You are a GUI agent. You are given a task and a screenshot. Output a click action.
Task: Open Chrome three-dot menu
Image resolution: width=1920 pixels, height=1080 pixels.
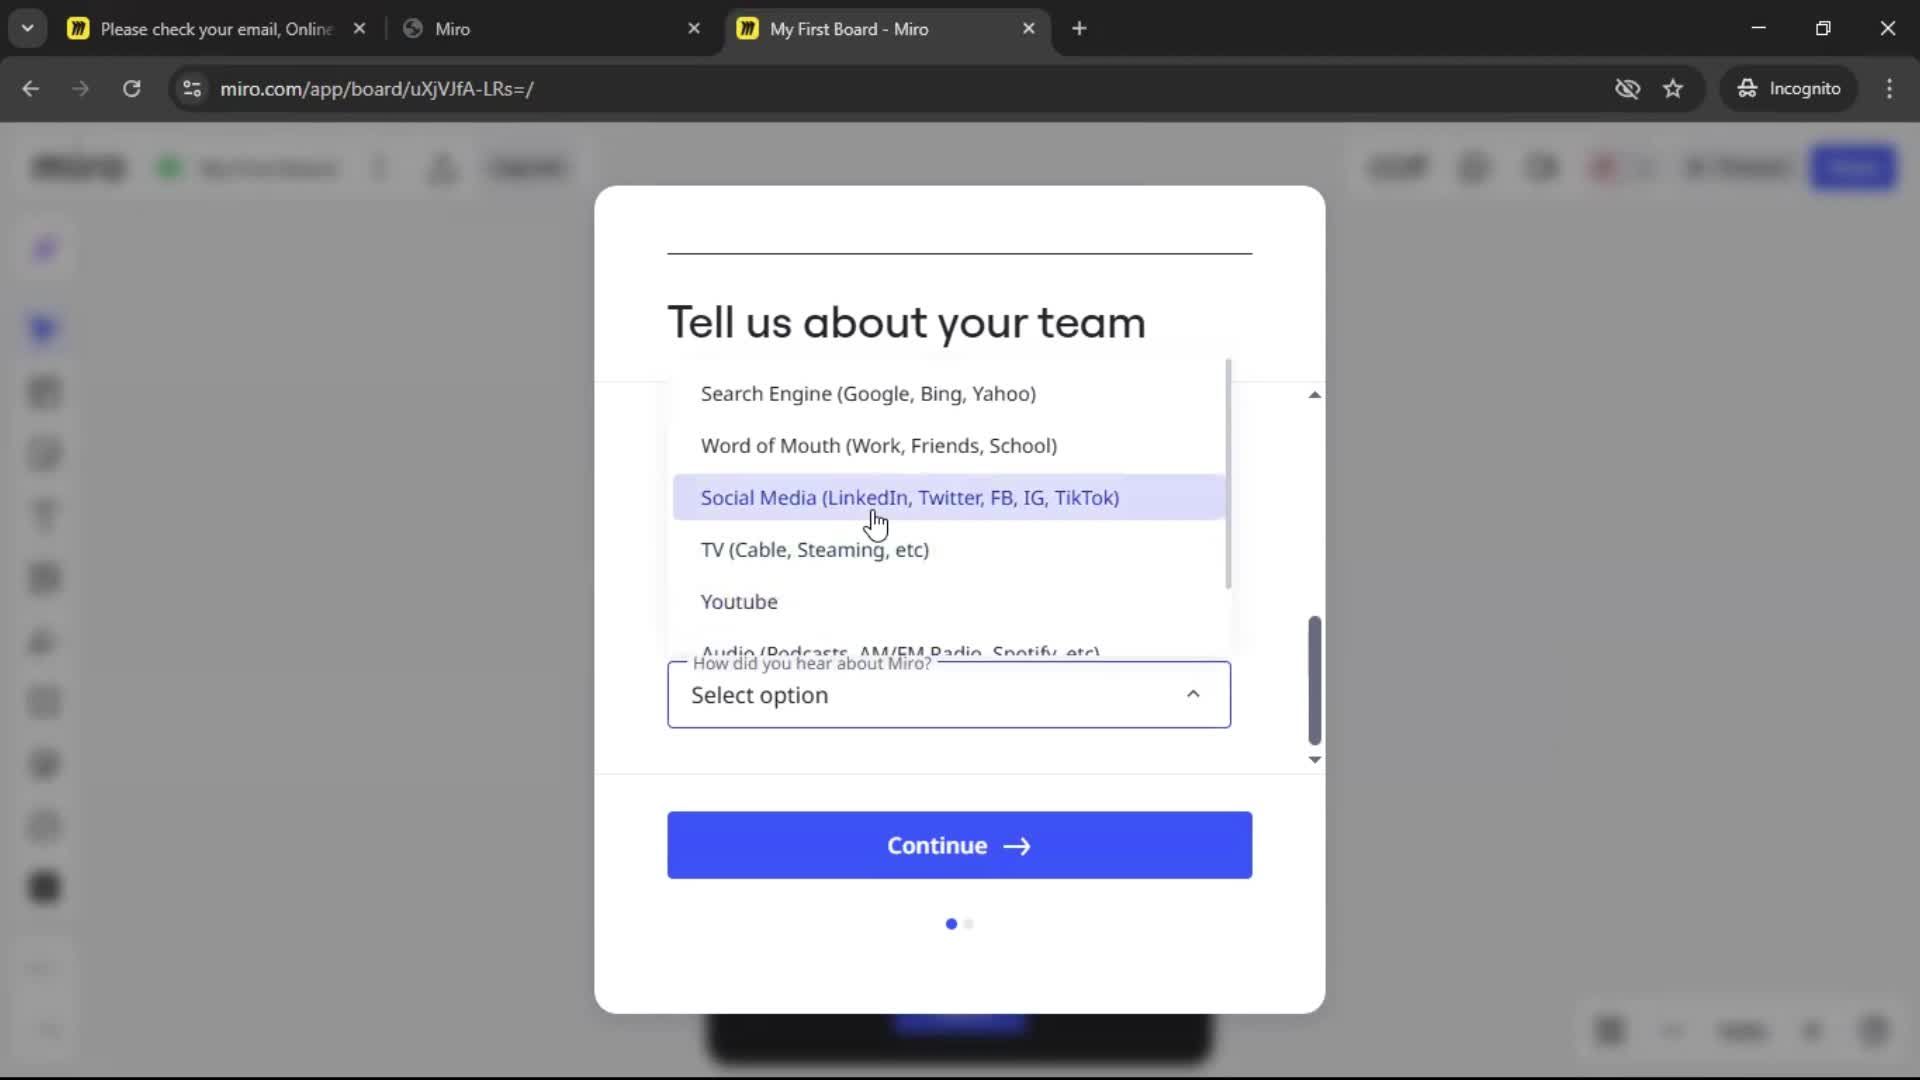click(1889, 89)
